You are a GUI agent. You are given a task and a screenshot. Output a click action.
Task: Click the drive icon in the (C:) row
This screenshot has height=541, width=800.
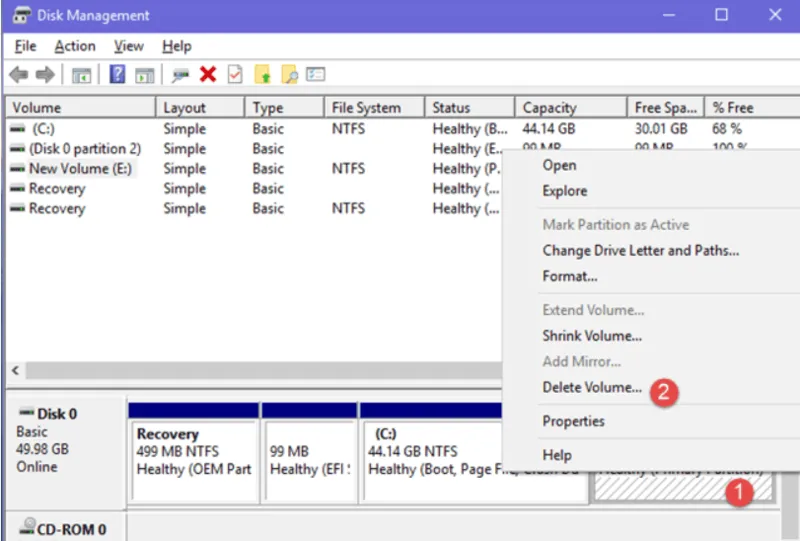[18, 129]
